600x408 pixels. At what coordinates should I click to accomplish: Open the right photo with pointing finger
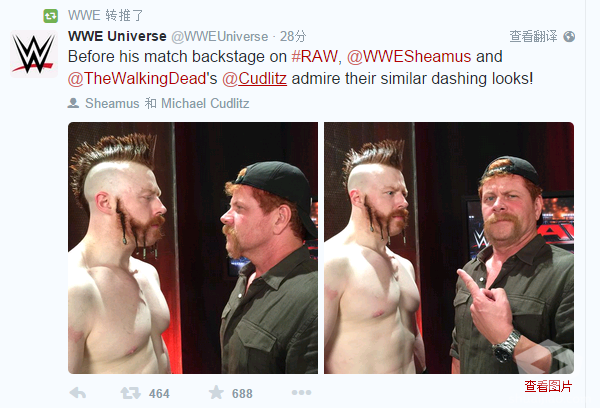(x=449, y=248)
